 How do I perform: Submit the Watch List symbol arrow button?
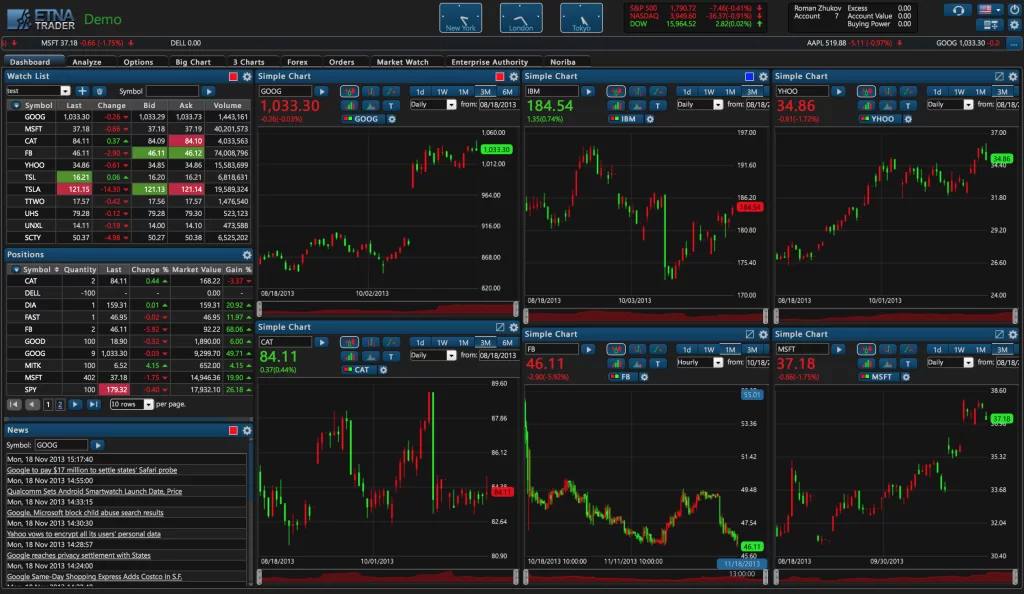208,91
